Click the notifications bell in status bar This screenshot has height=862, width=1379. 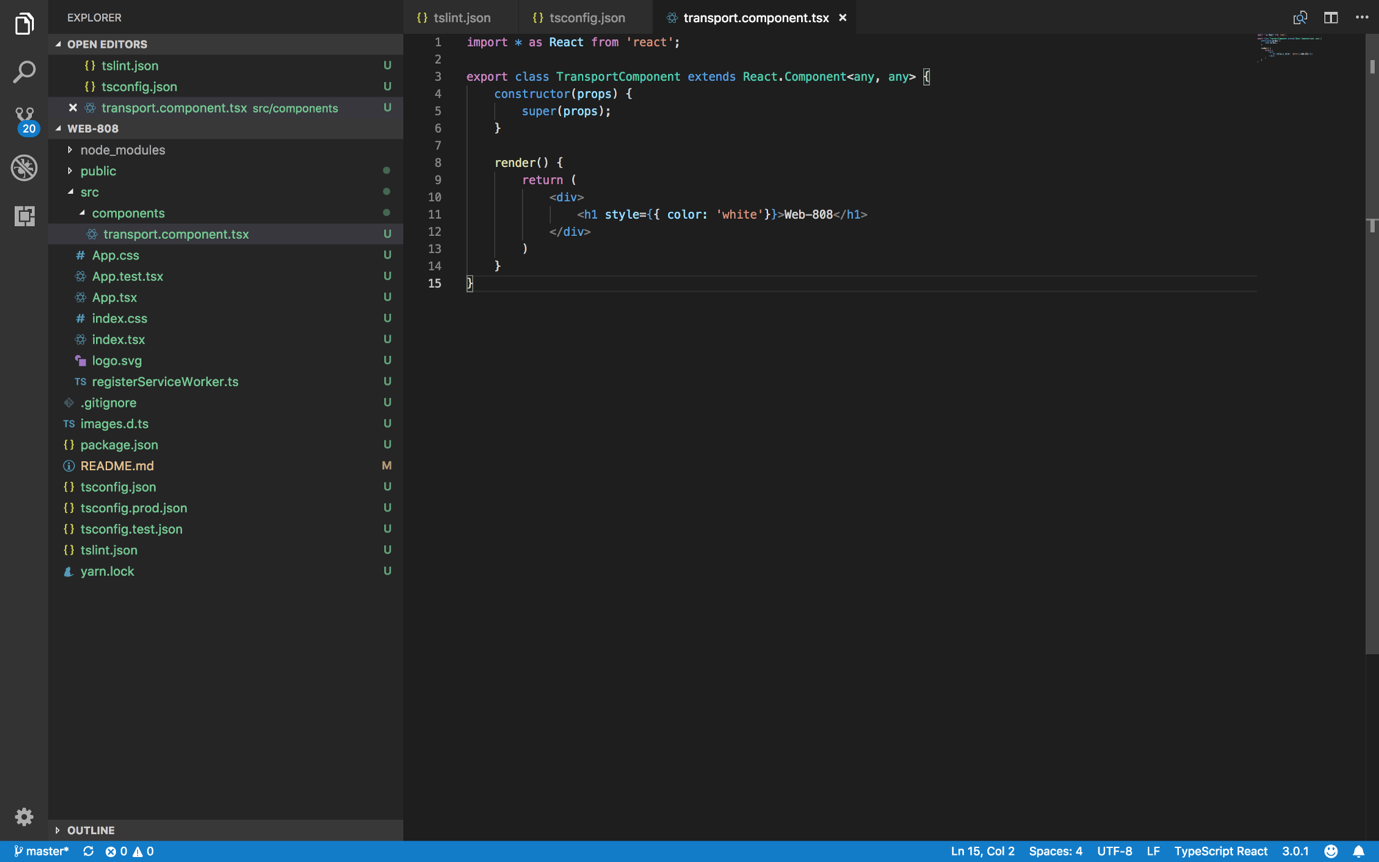[x=1358, y=851]
